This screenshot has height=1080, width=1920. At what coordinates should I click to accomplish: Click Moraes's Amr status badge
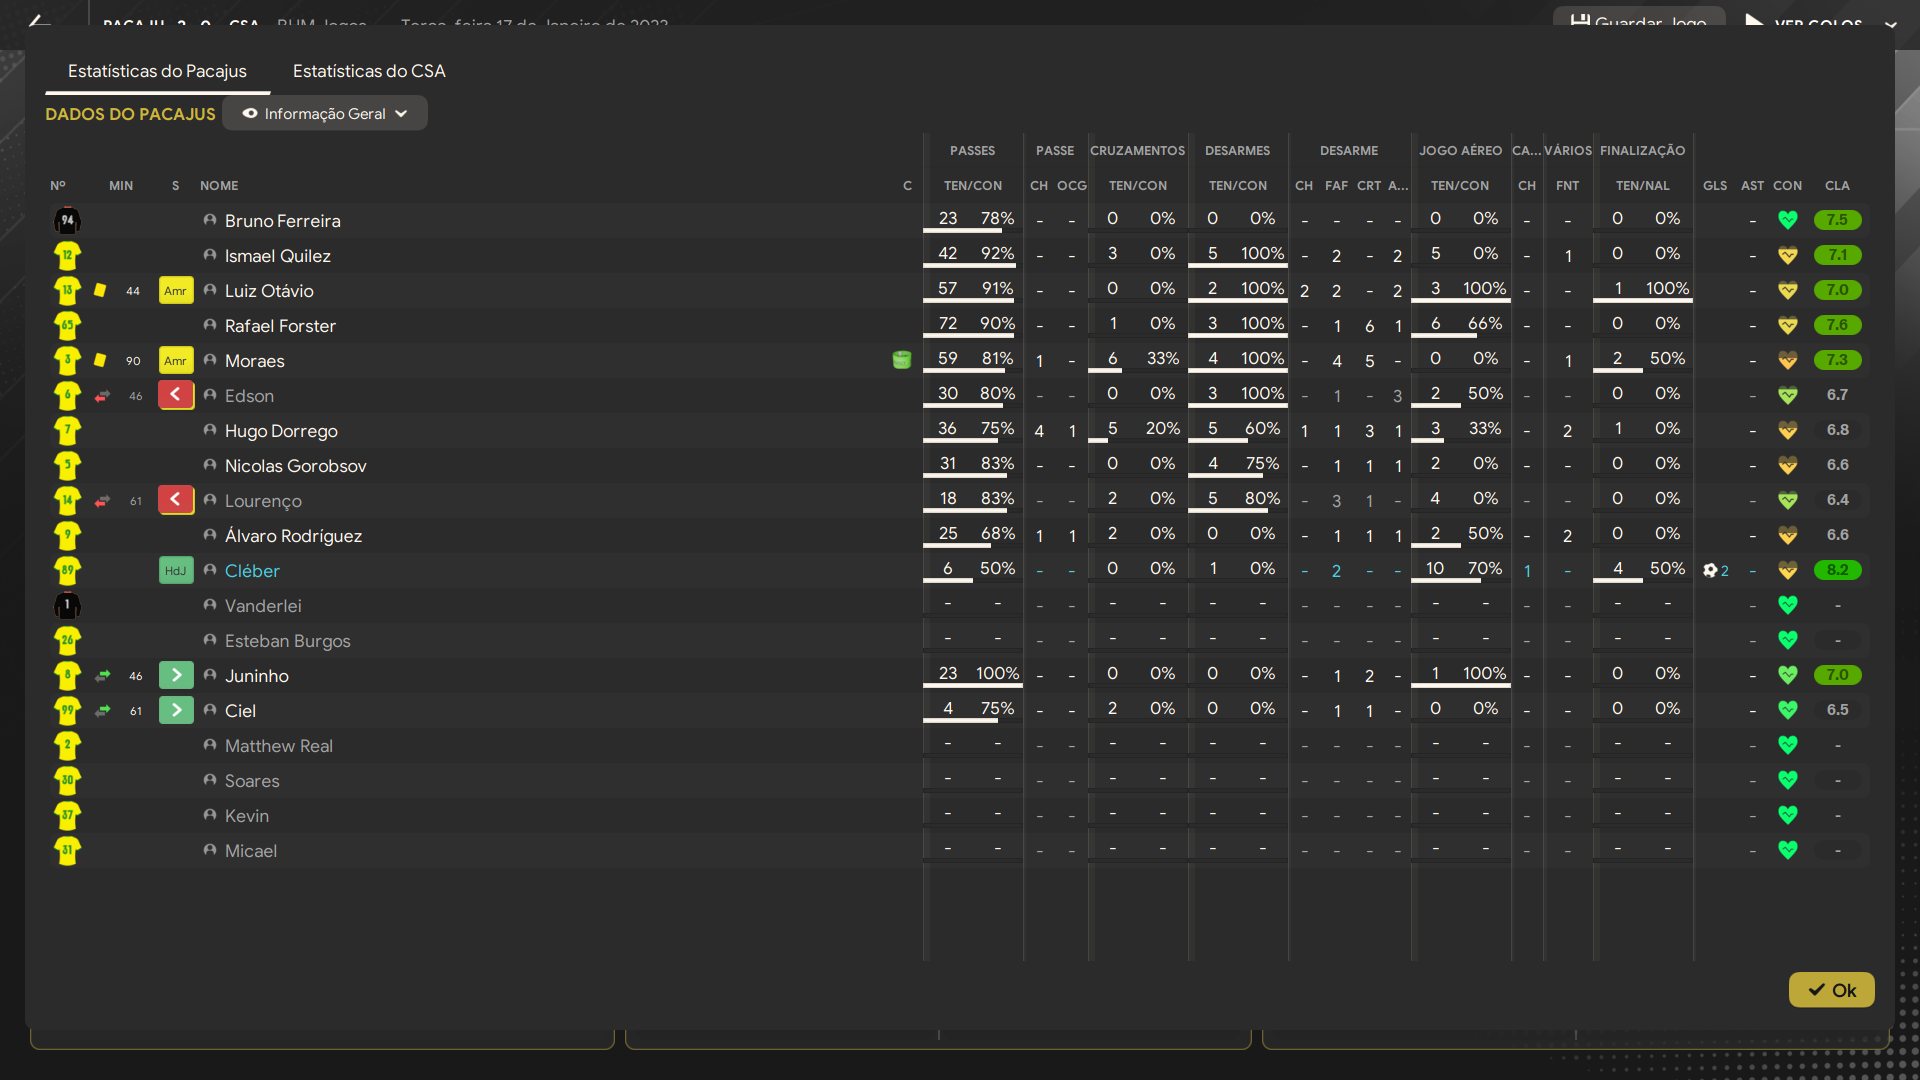pyautogui.click(x=176, y=361)
